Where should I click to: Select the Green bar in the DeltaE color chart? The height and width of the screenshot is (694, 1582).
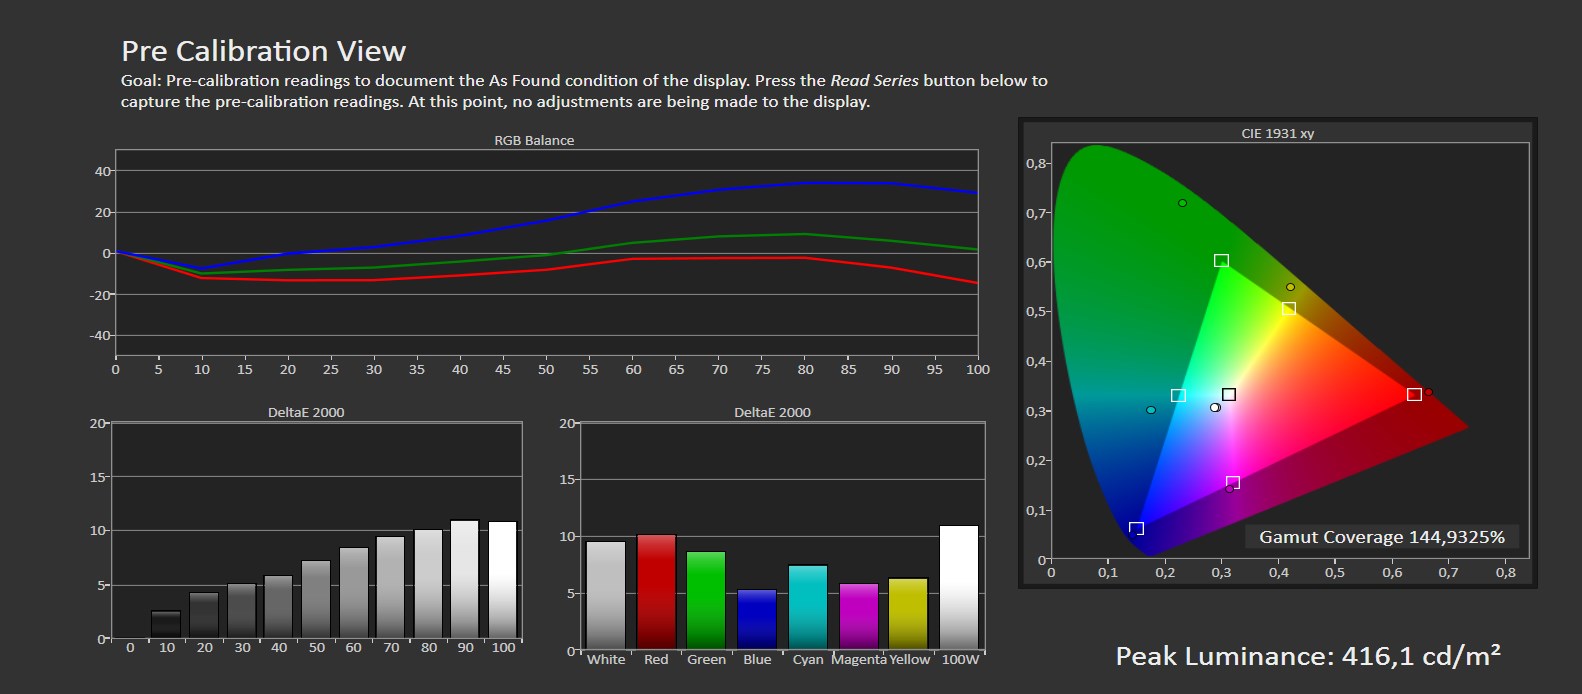tap(706, 600)
